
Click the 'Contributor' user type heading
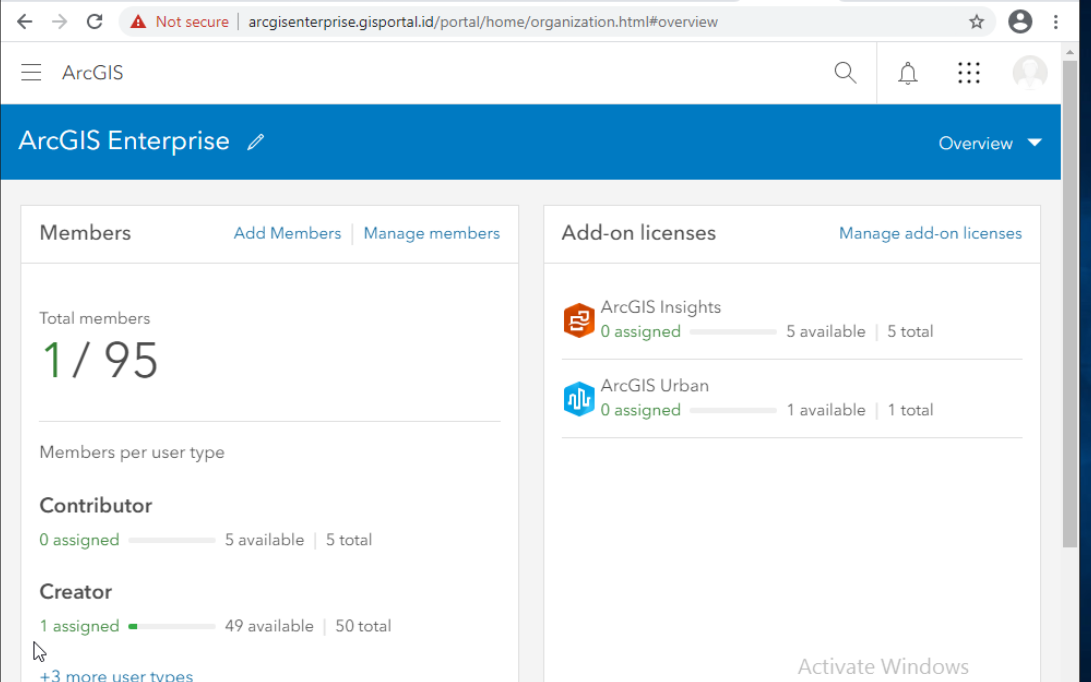(x=95, y=505)
